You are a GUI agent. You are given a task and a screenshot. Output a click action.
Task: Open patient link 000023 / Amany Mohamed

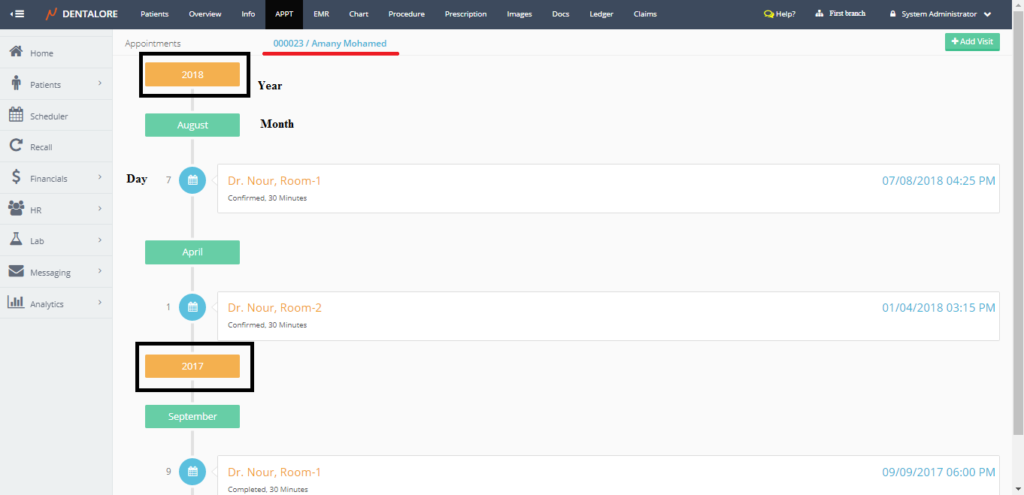pyautogui.click(x=330, y=44)
